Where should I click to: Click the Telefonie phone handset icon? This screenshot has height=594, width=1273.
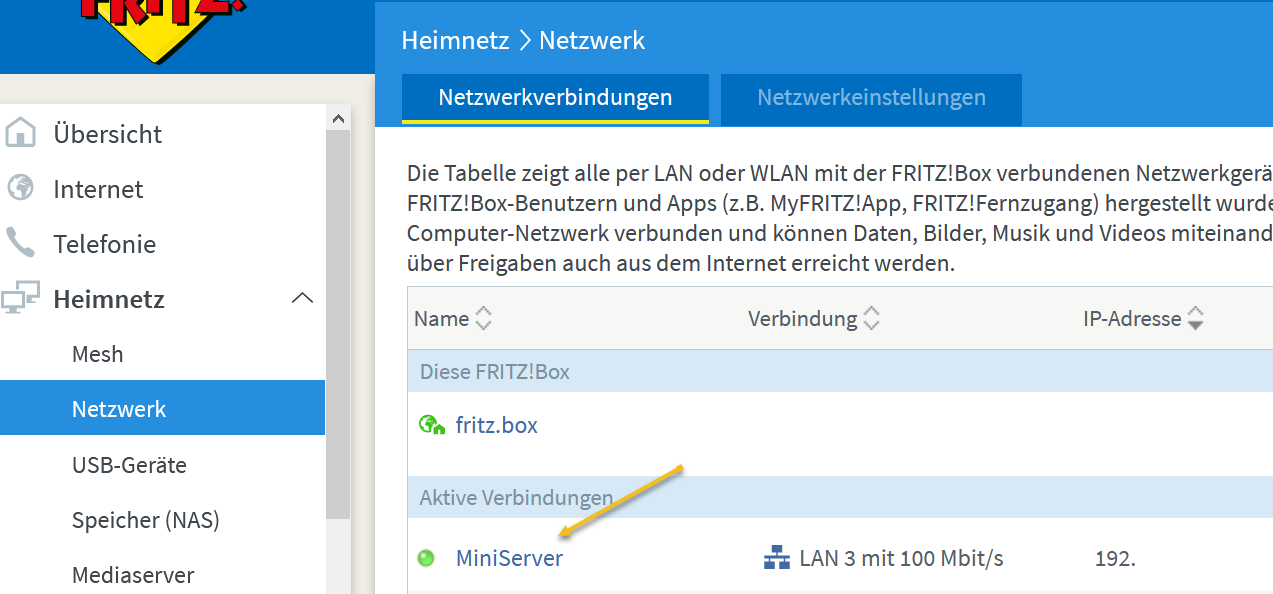click(20, 243)
